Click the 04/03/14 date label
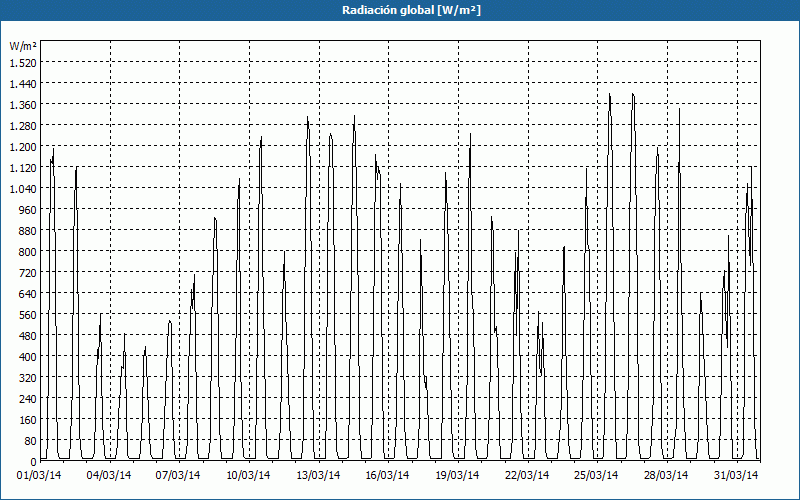The image size is (800, 500). pos(109,475)
